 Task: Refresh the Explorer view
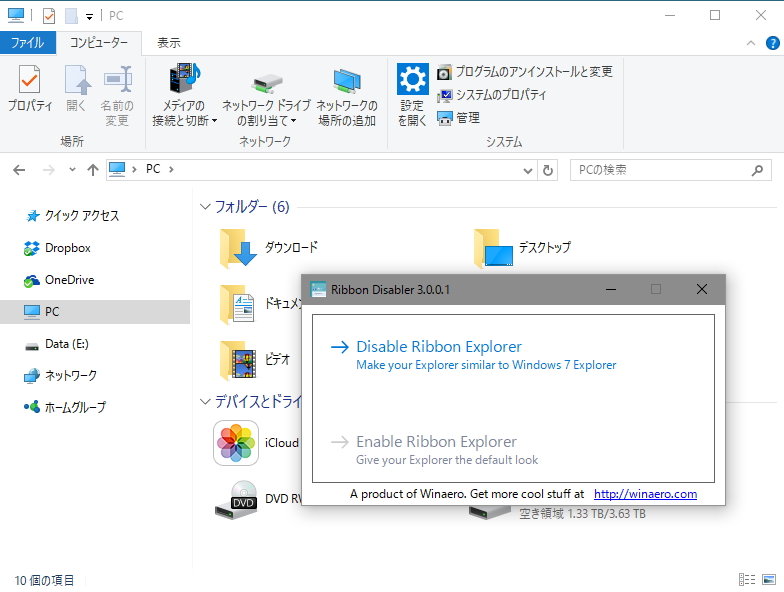548,170
